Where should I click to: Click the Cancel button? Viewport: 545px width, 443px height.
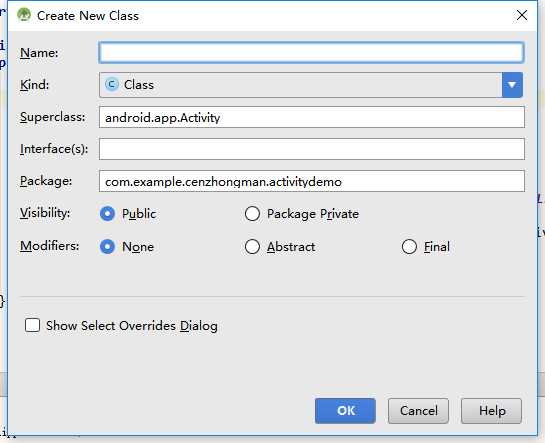(418, 411)
